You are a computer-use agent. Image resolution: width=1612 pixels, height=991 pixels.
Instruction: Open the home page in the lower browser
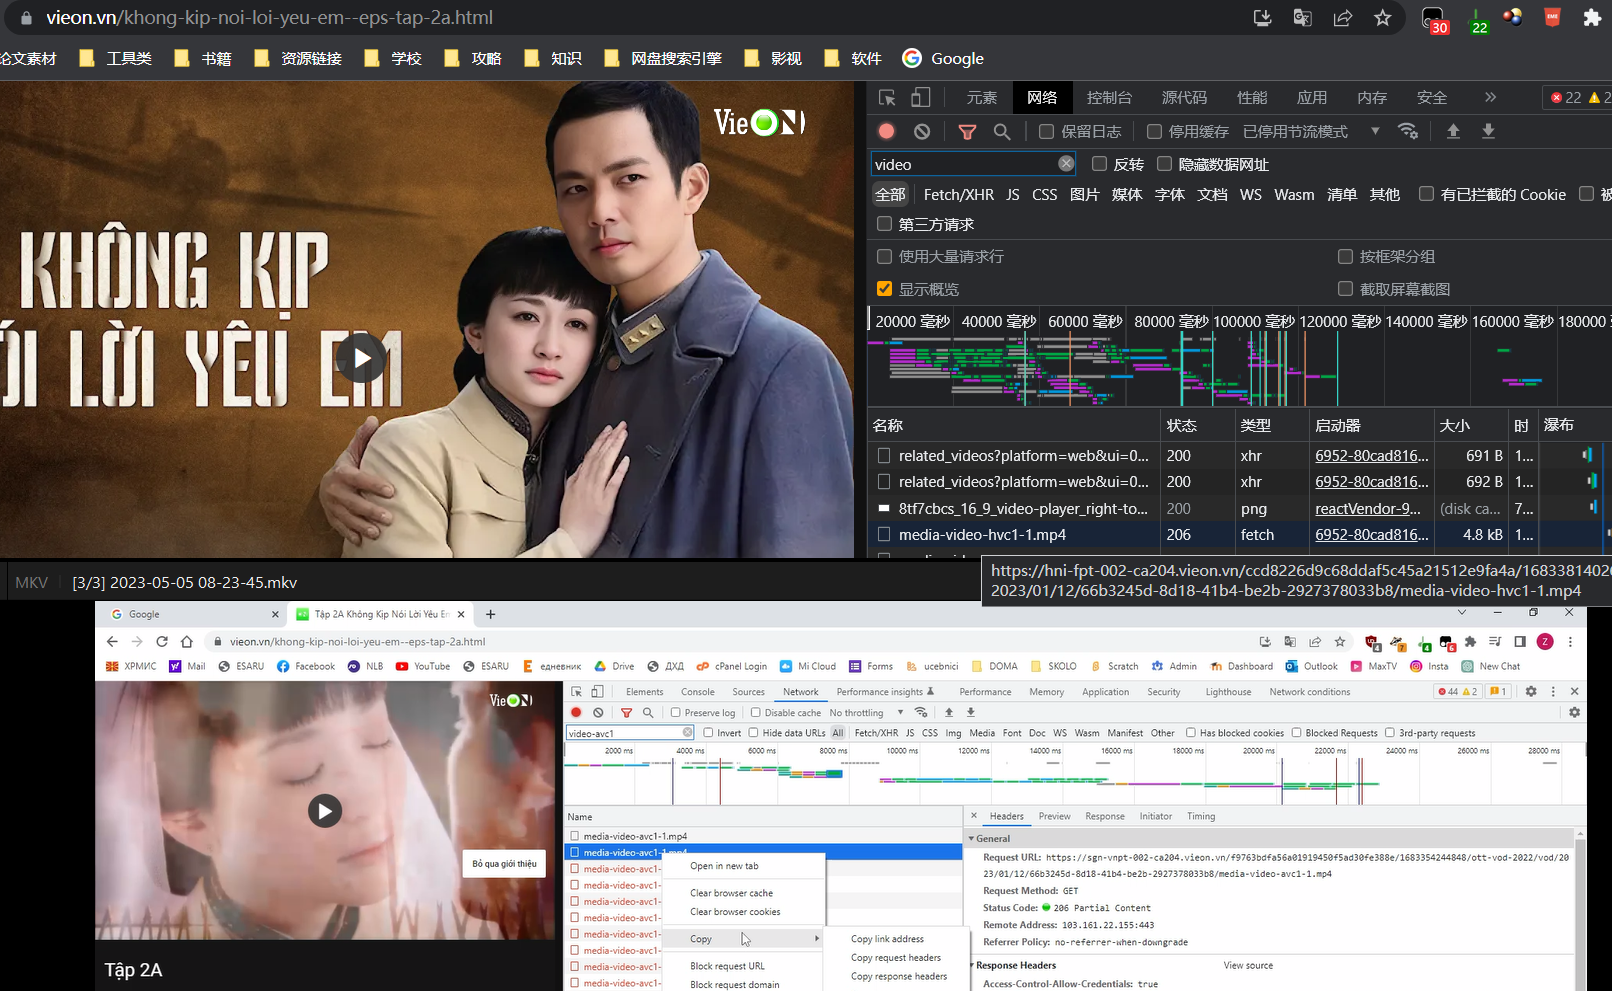[x=187, y=642]
